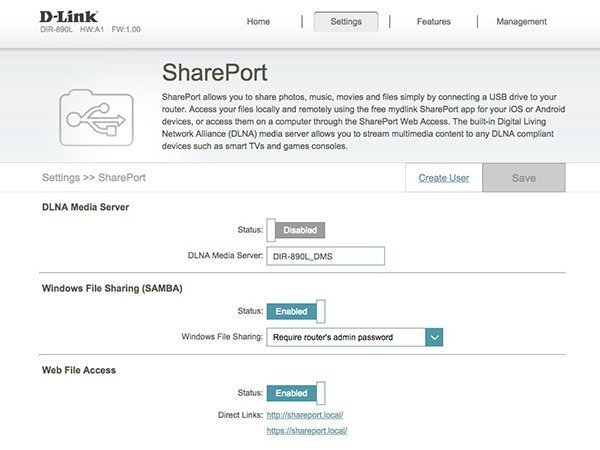Open the Home tab
600x450 pixels.
click(x=258, y=22)
